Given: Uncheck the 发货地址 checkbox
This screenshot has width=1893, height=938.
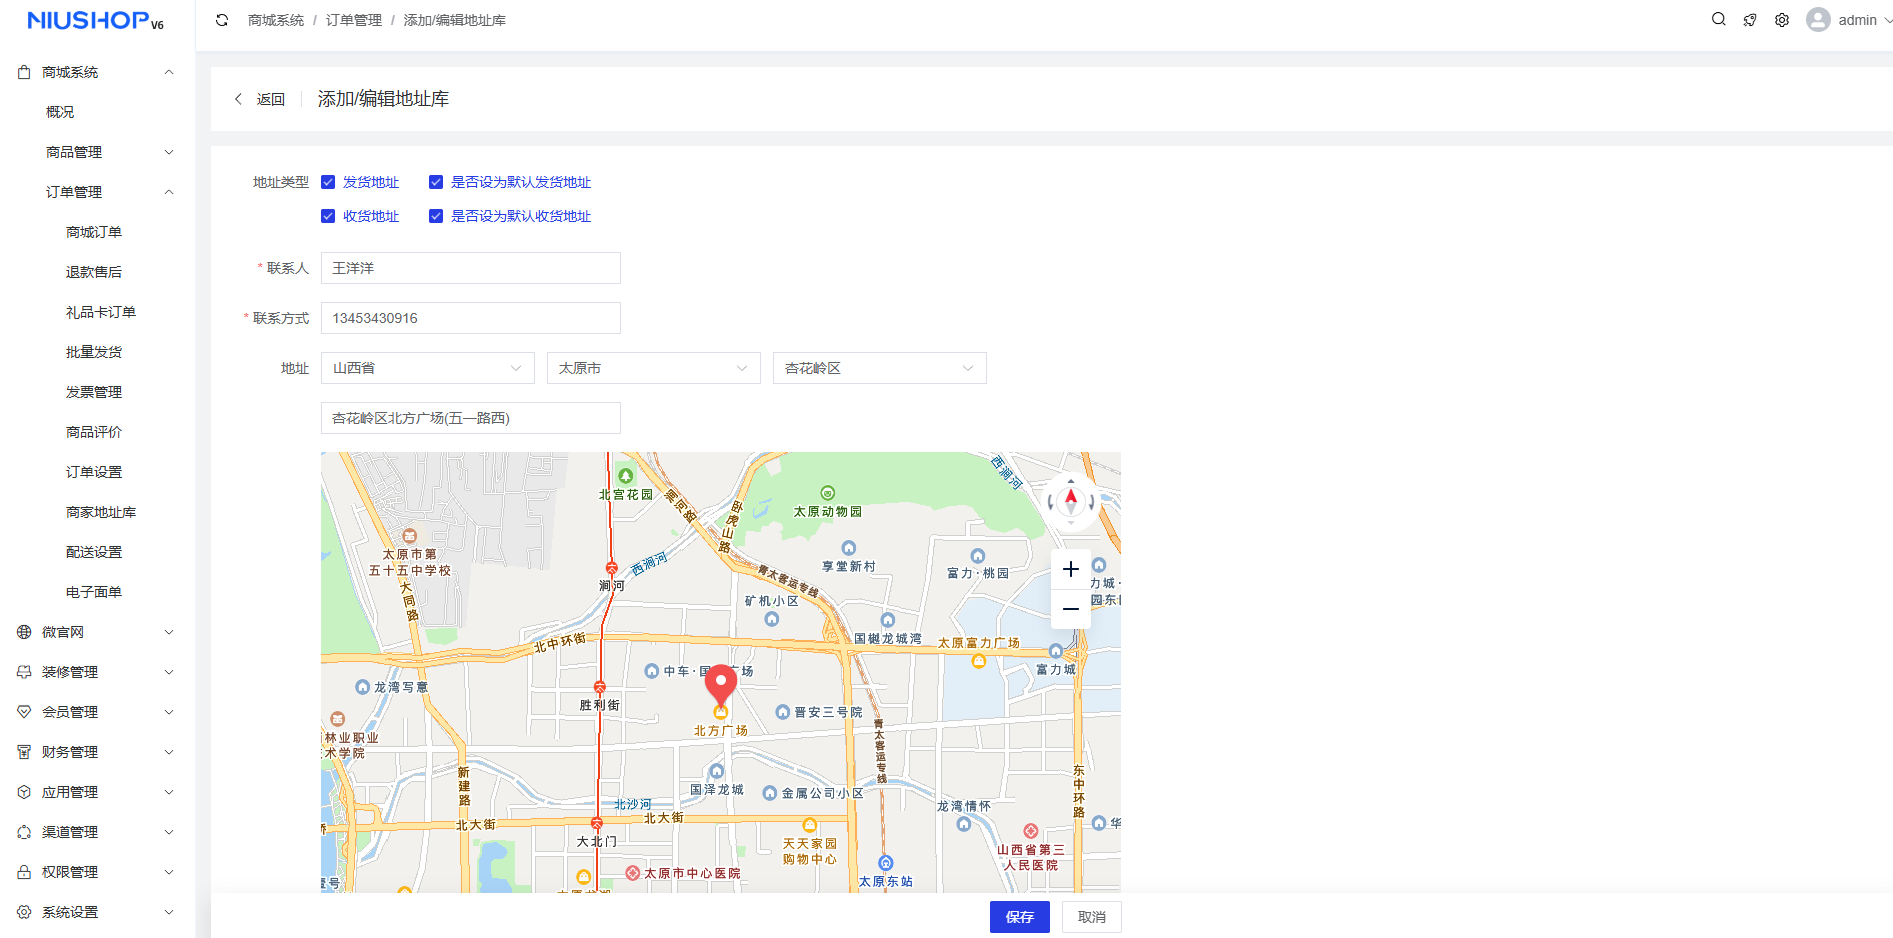Looking at the screenshot, I should tap(328, 182).
